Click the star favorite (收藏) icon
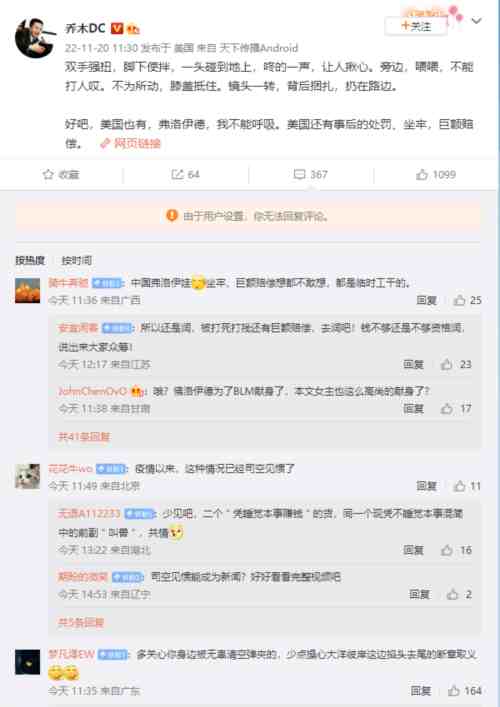 point(48,174)
